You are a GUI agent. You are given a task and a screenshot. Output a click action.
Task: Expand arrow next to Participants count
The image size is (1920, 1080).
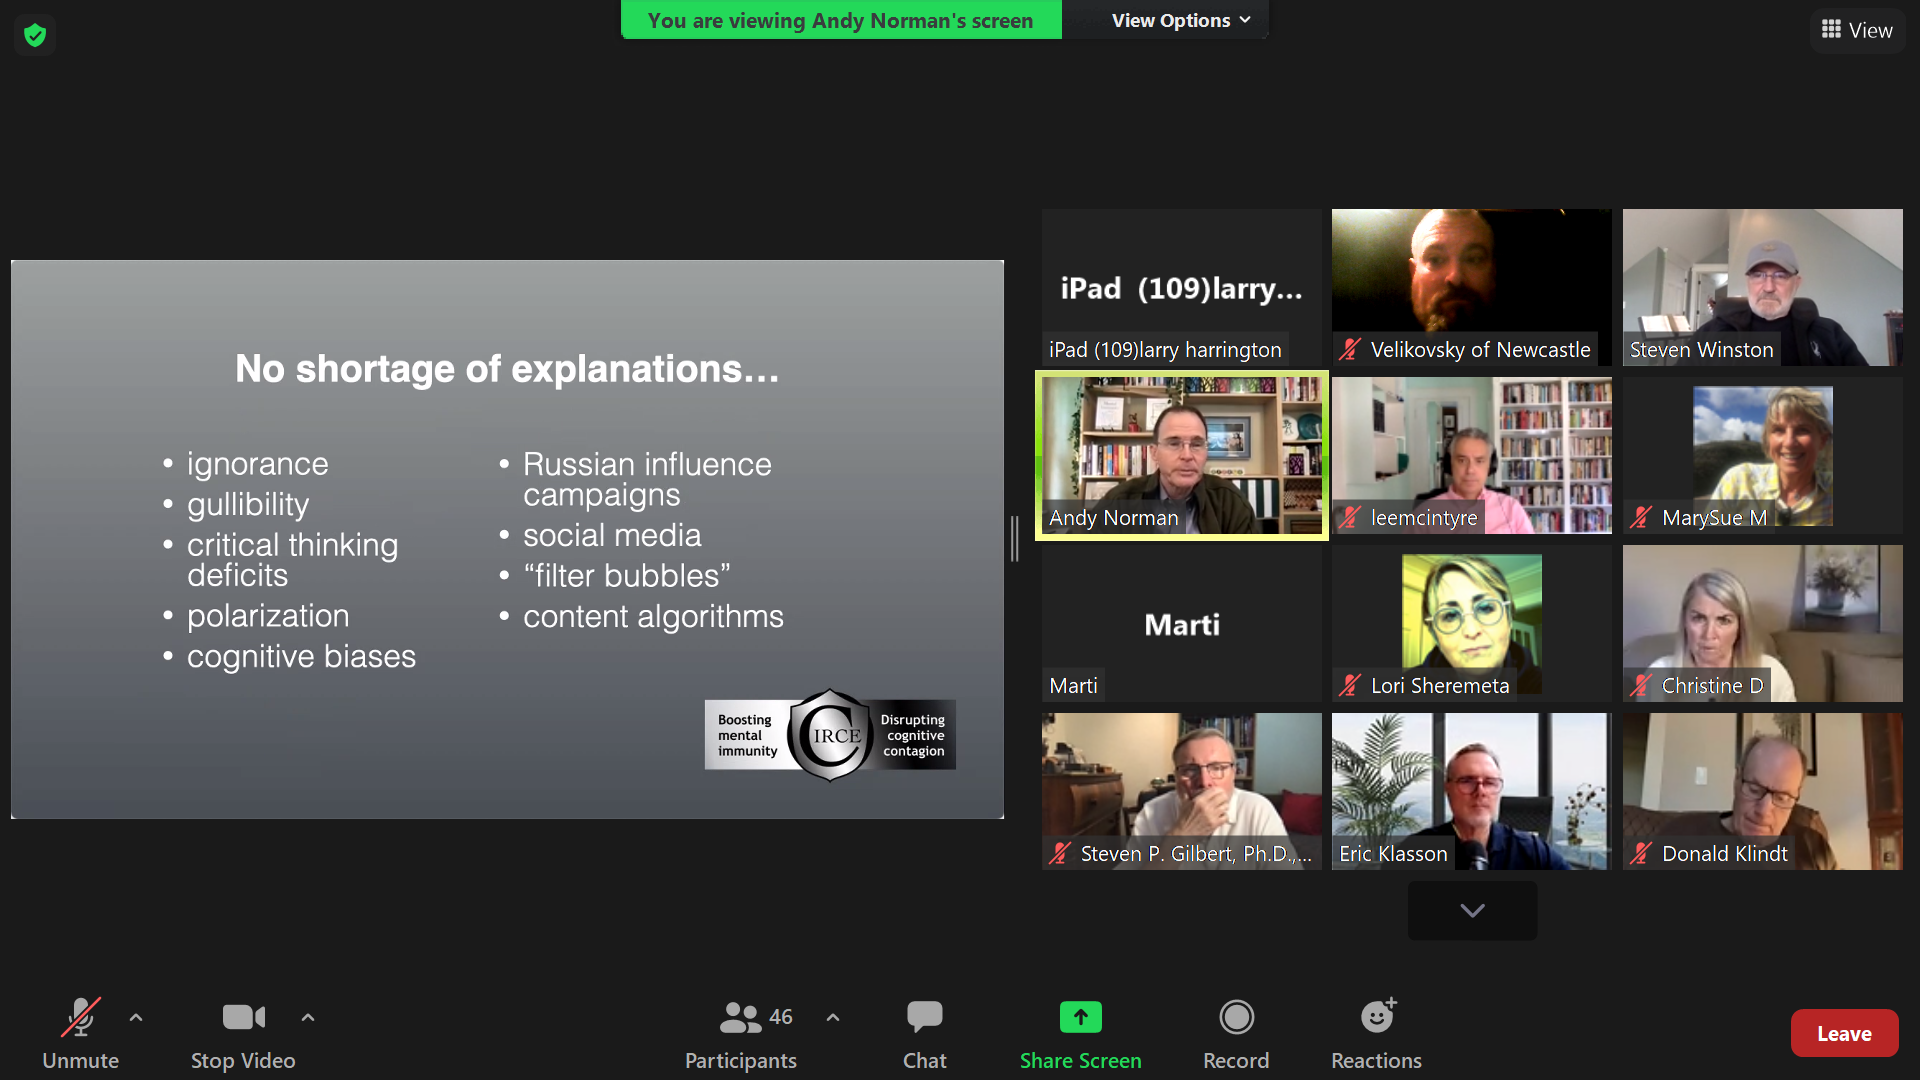[x=833, y=1017]
